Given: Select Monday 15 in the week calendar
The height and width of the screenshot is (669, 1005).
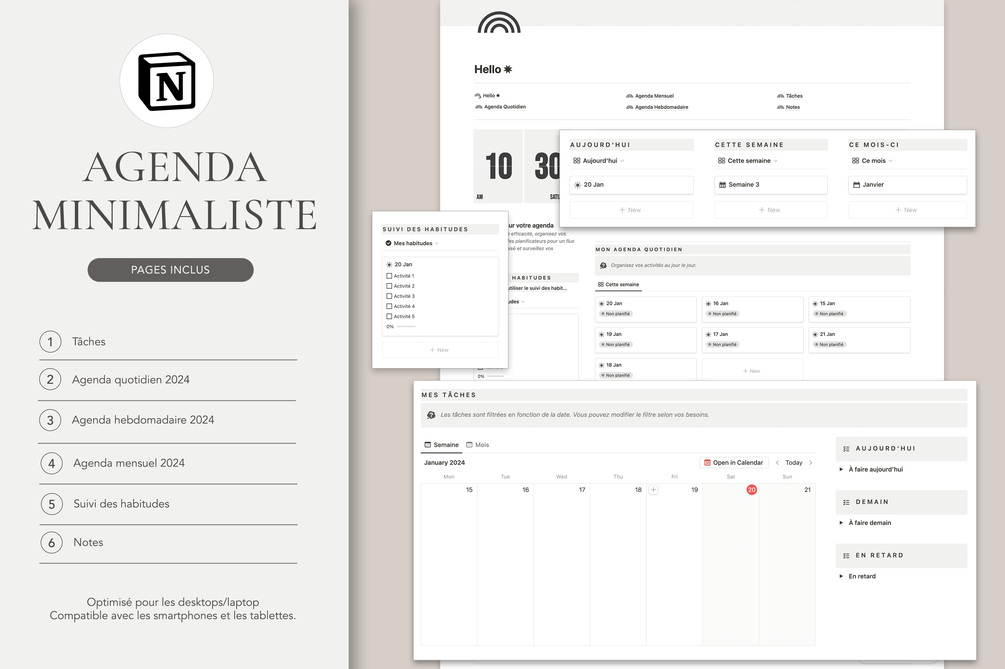Looking at the screenshot, I should 449,564.
